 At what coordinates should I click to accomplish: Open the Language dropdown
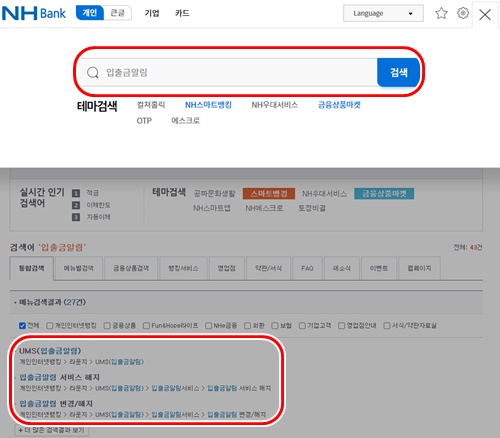point(383,13)
